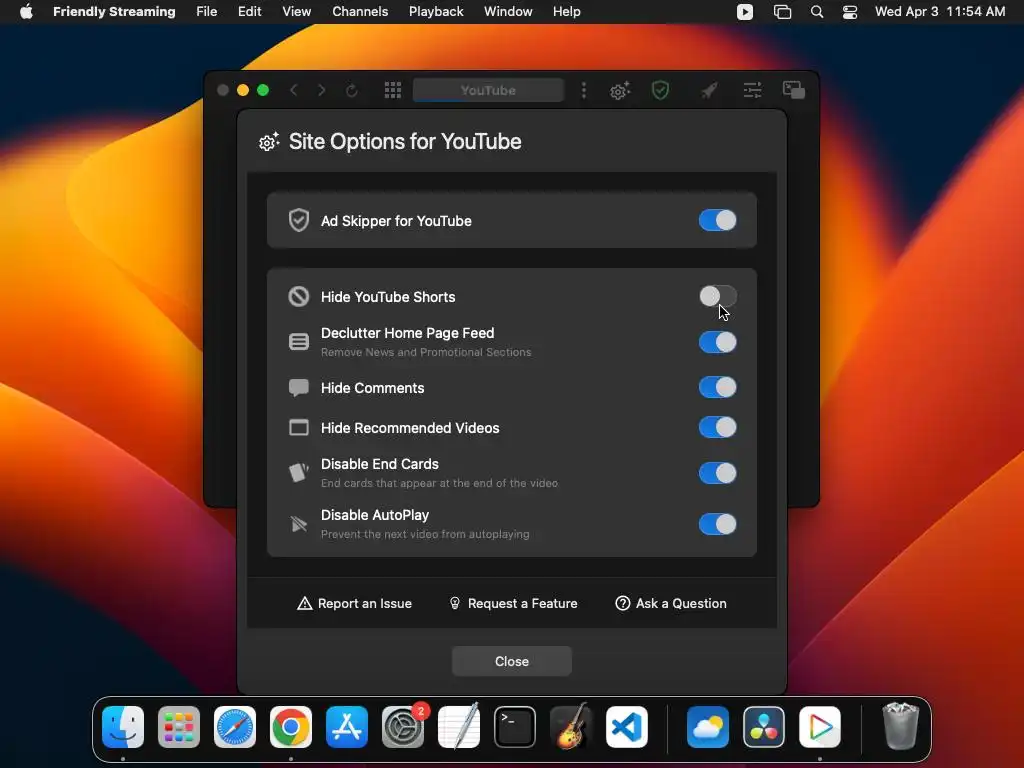Toggle Hide Recommended Videos switch
Viewport: 1024px width, 768px height.
pyautogui.click(x=717, y=428)
